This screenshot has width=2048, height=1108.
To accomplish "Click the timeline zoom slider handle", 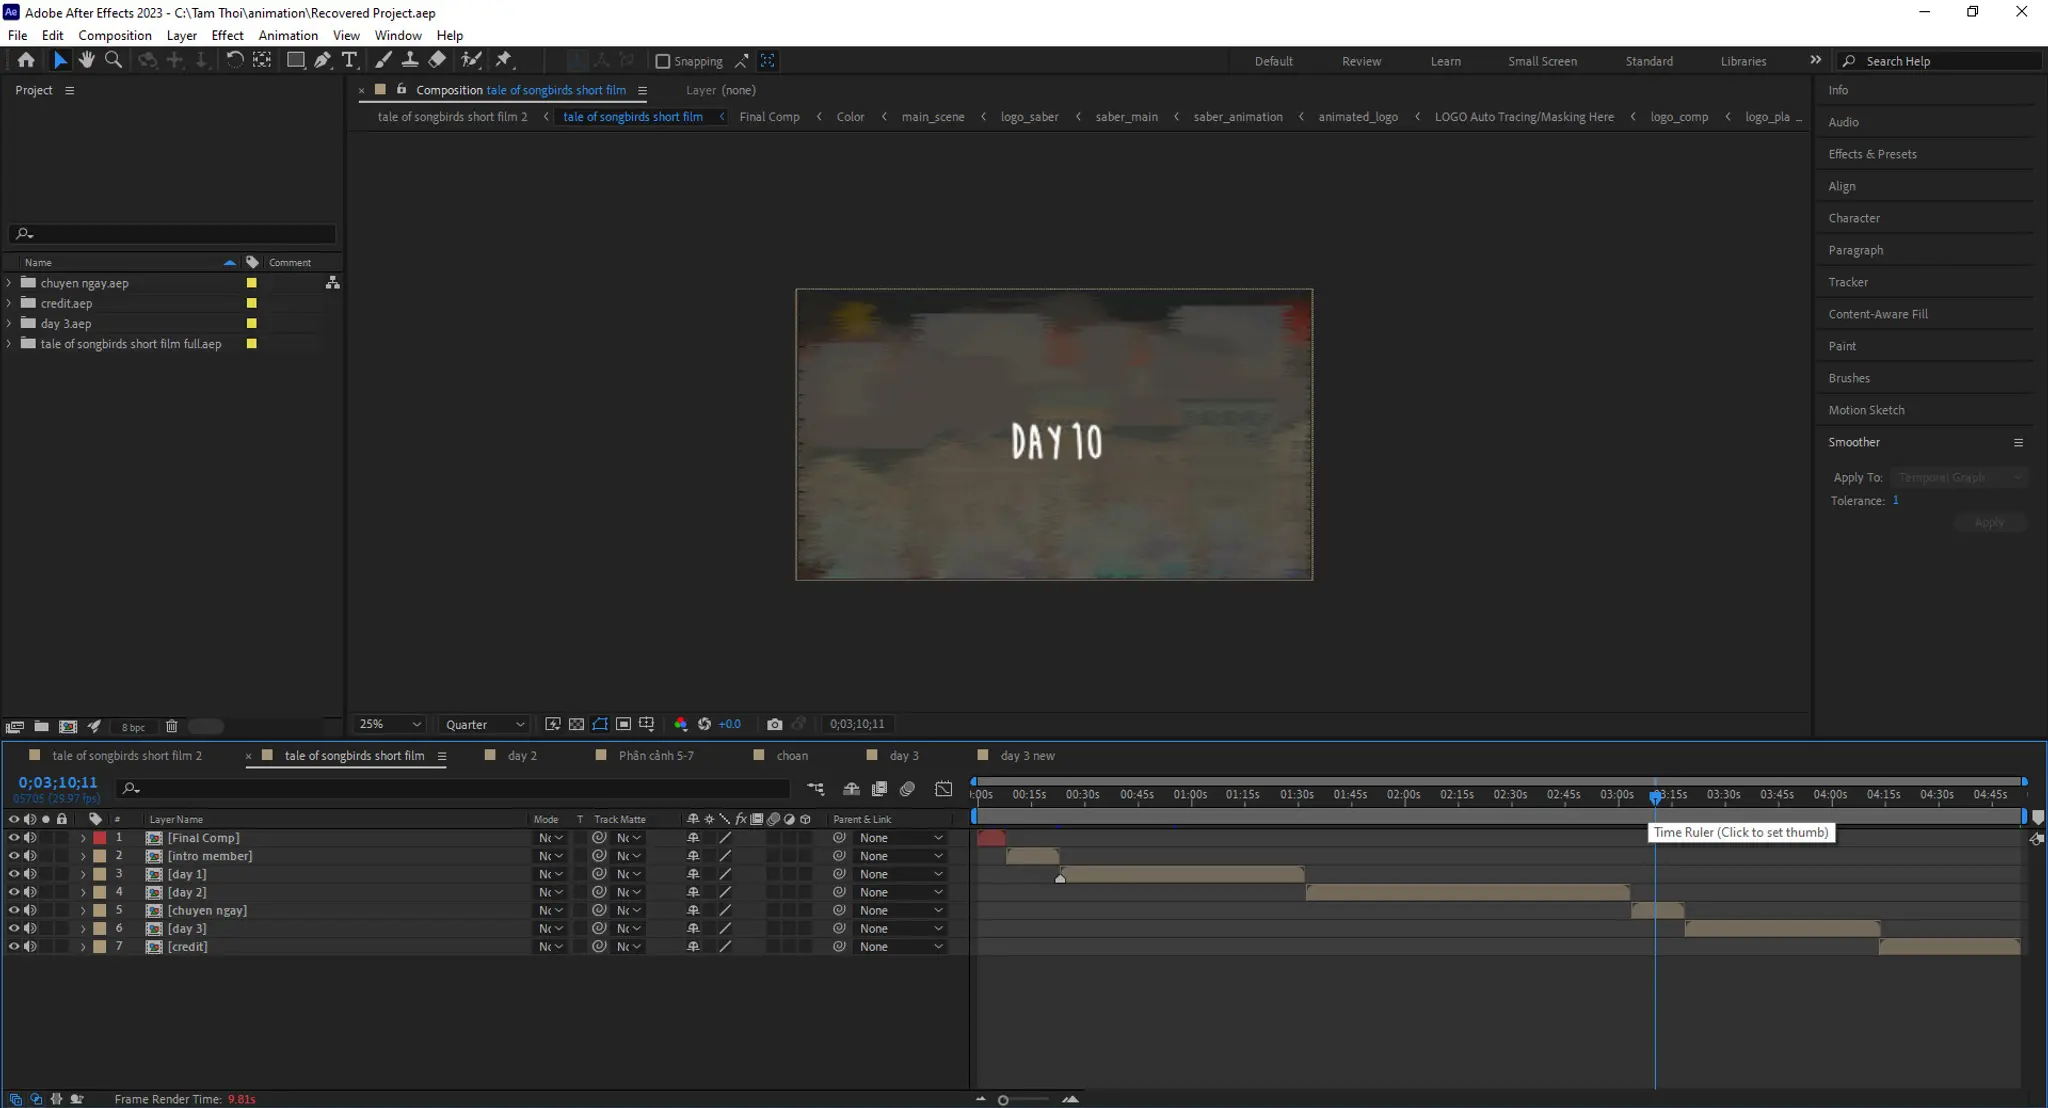I will tap(1003, 1100).
